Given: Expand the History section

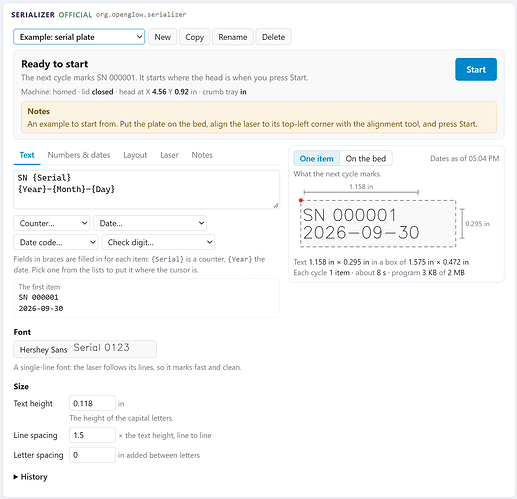Looking at the screenshot, I should [x=30, y=477].
